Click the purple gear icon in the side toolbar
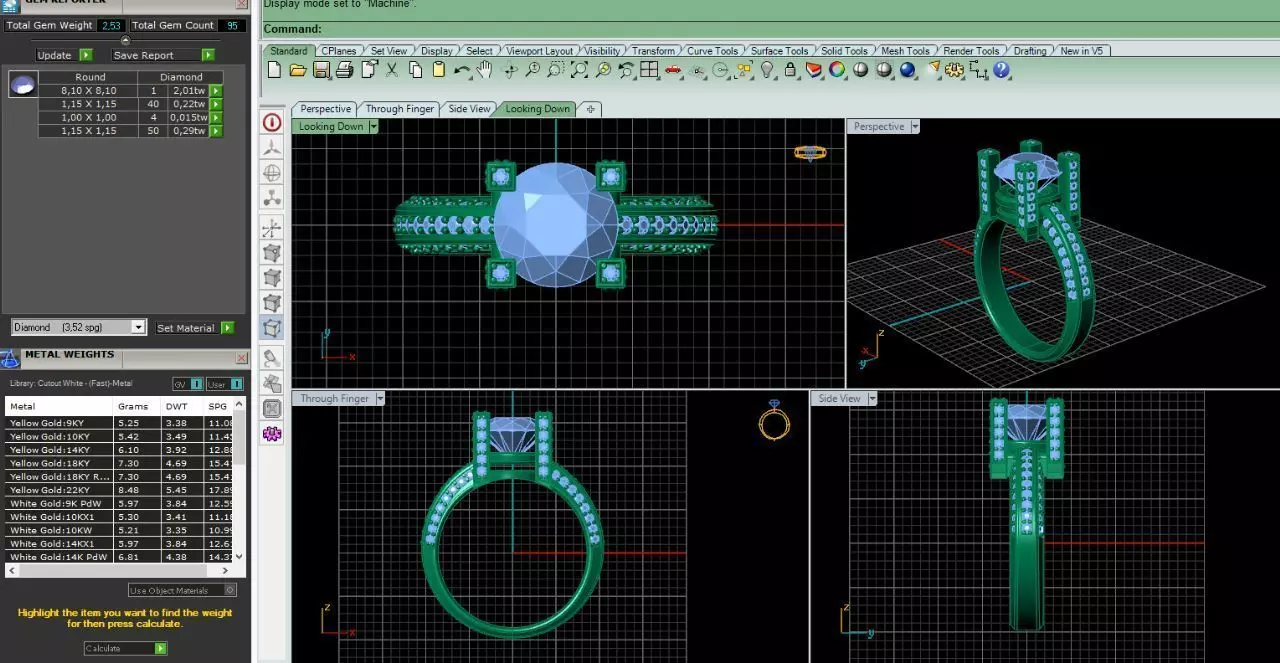This screenshot has height=663, width=1280. [272, 433]
